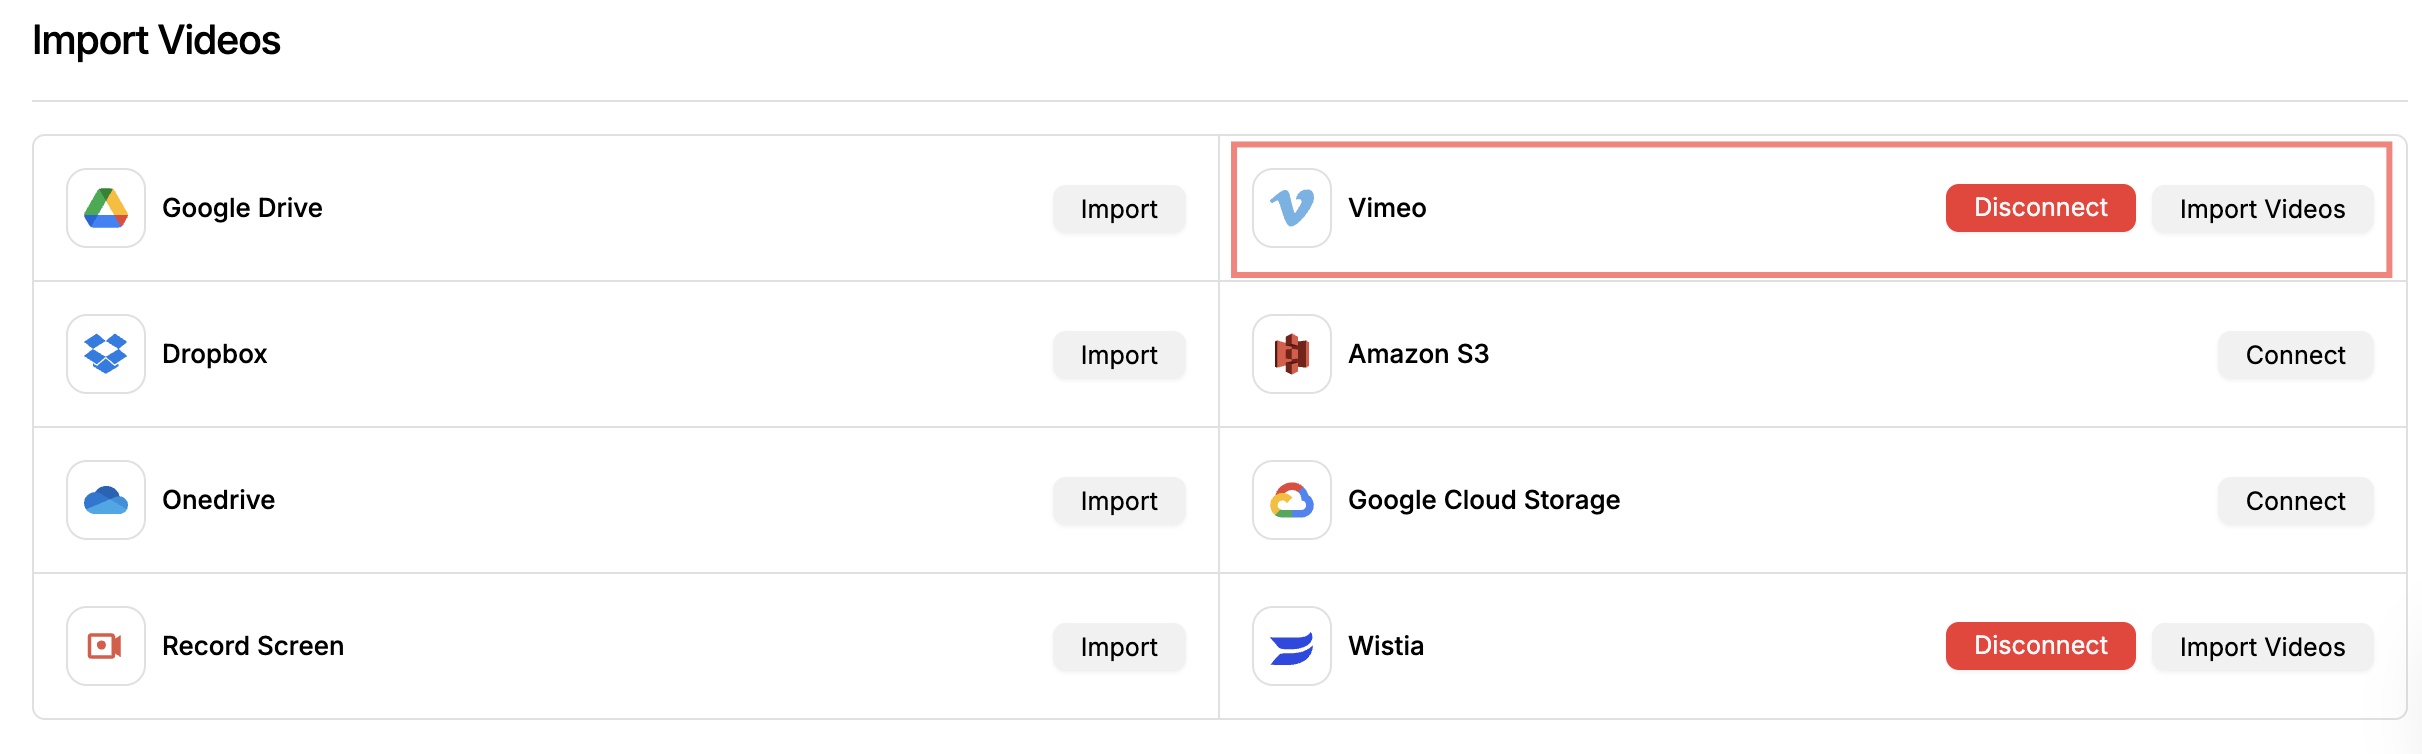Click the Google Cloud Storage icon
The height and width of the screenshot is (754, 2422).
(1292, 500)
